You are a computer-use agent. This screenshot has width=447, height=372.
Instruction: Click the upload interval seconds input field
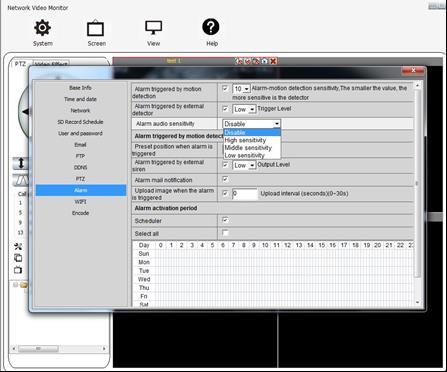[x=245, y=194]
